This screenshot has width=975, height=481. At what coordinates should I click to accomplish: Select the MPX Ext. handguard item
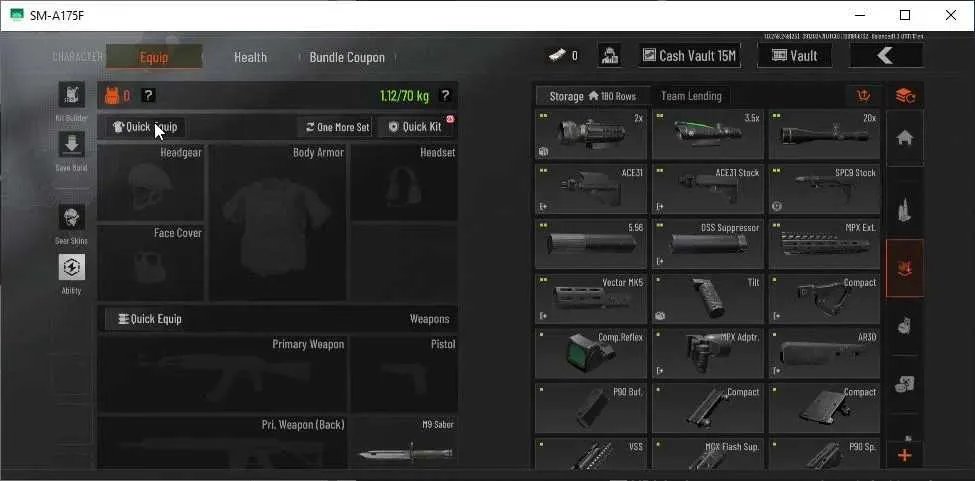pyautogui.click(x=825, y=244)
